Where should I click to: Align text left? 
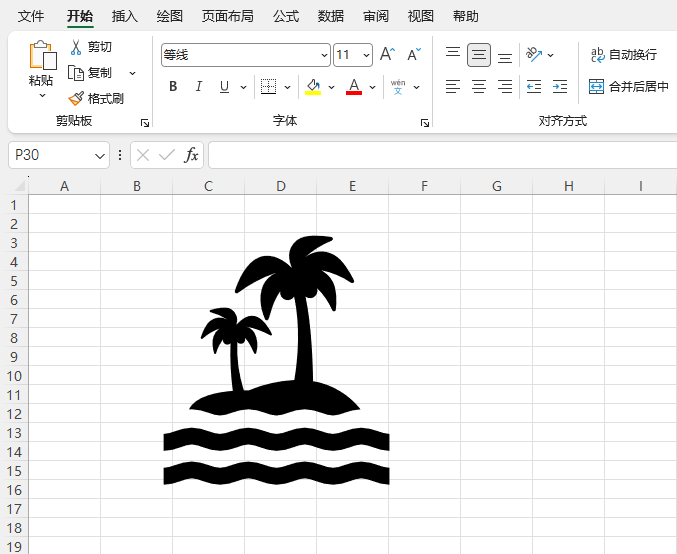453,87
